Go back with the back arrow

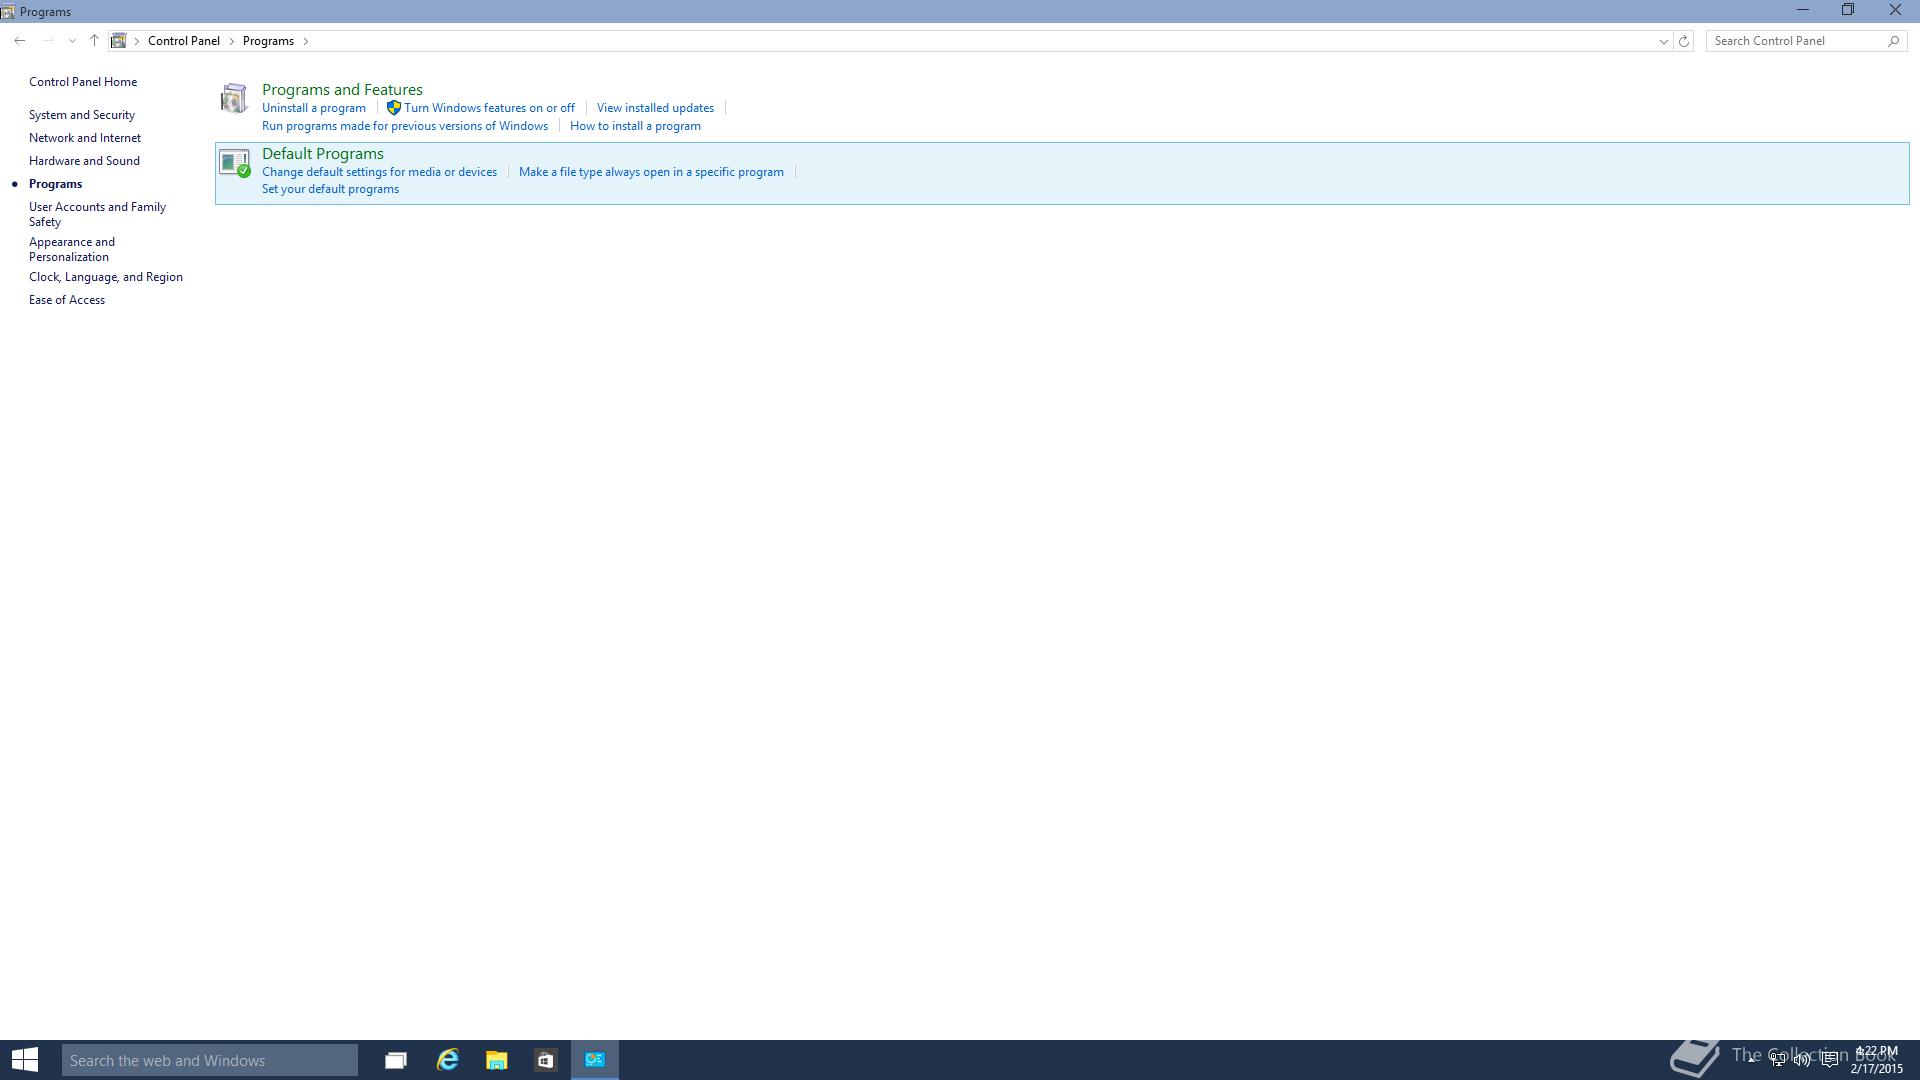(x=20, y=41)
